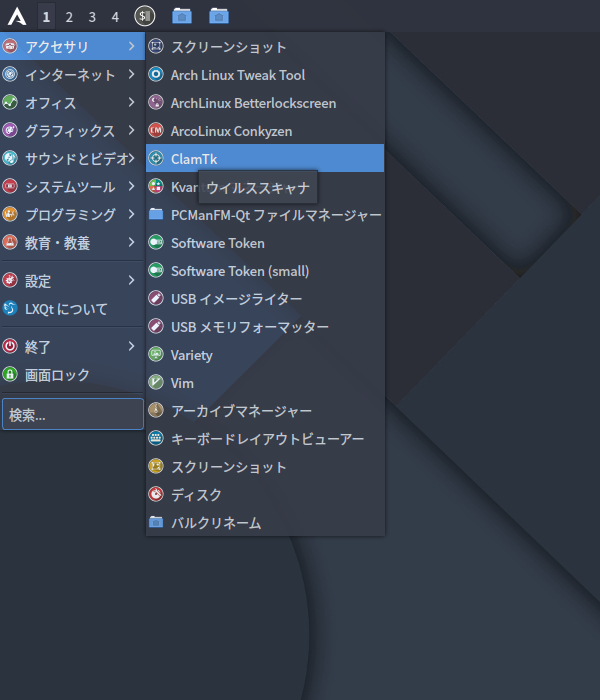Expand the グラフィックス submenu arrow

click(131, 130)
